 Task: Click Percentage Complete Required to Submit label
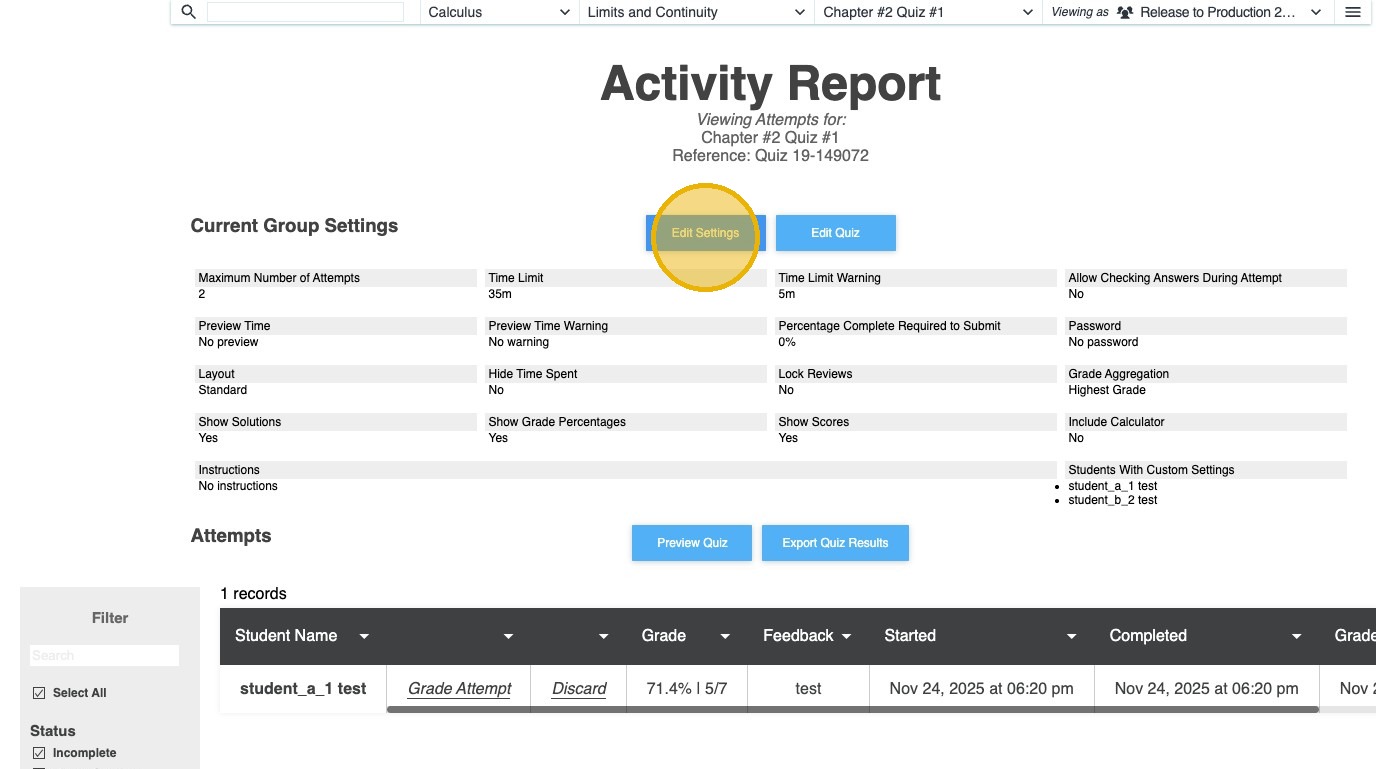coord(889,326)
